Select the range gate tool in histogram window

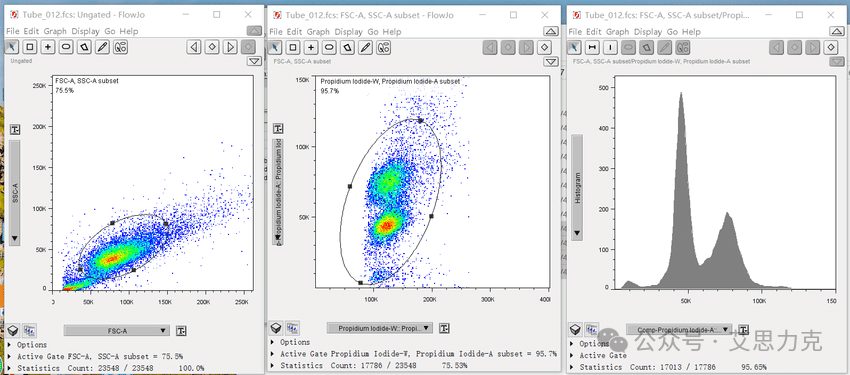pyautogui.click(x=592, y=47)
